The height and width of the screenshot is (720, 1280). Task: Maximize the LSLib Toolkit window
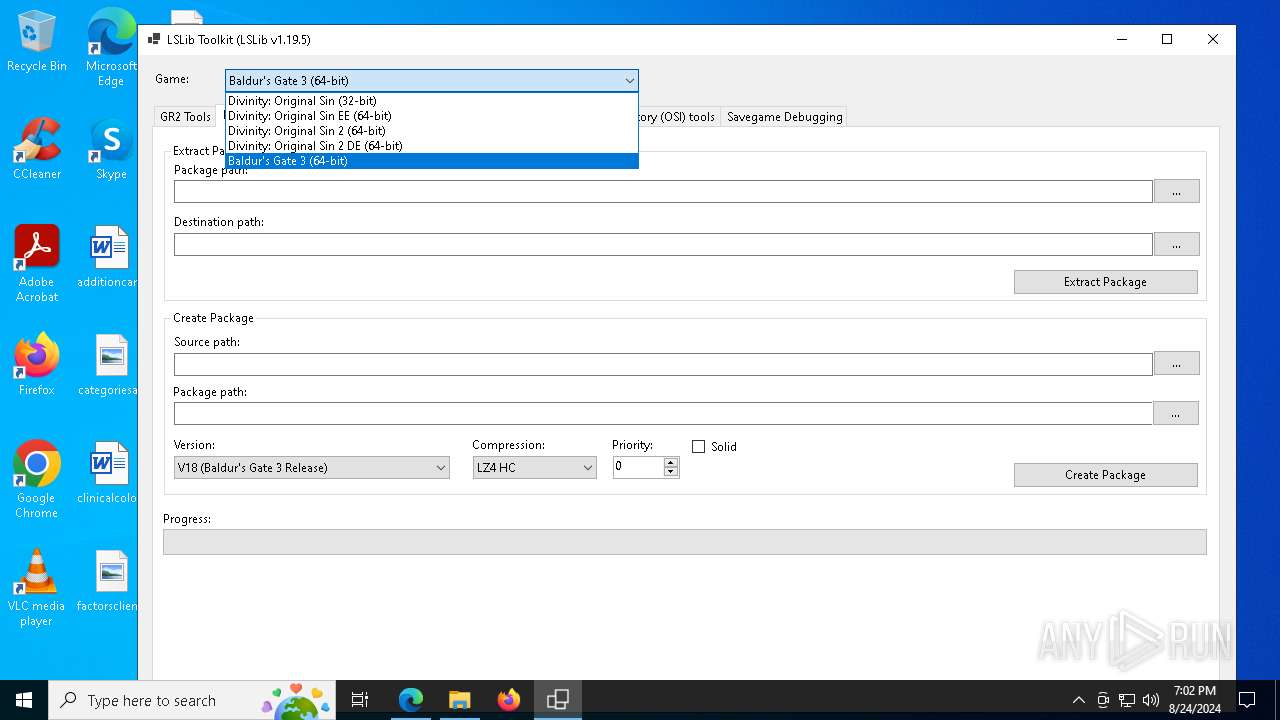coord(1167,40)
